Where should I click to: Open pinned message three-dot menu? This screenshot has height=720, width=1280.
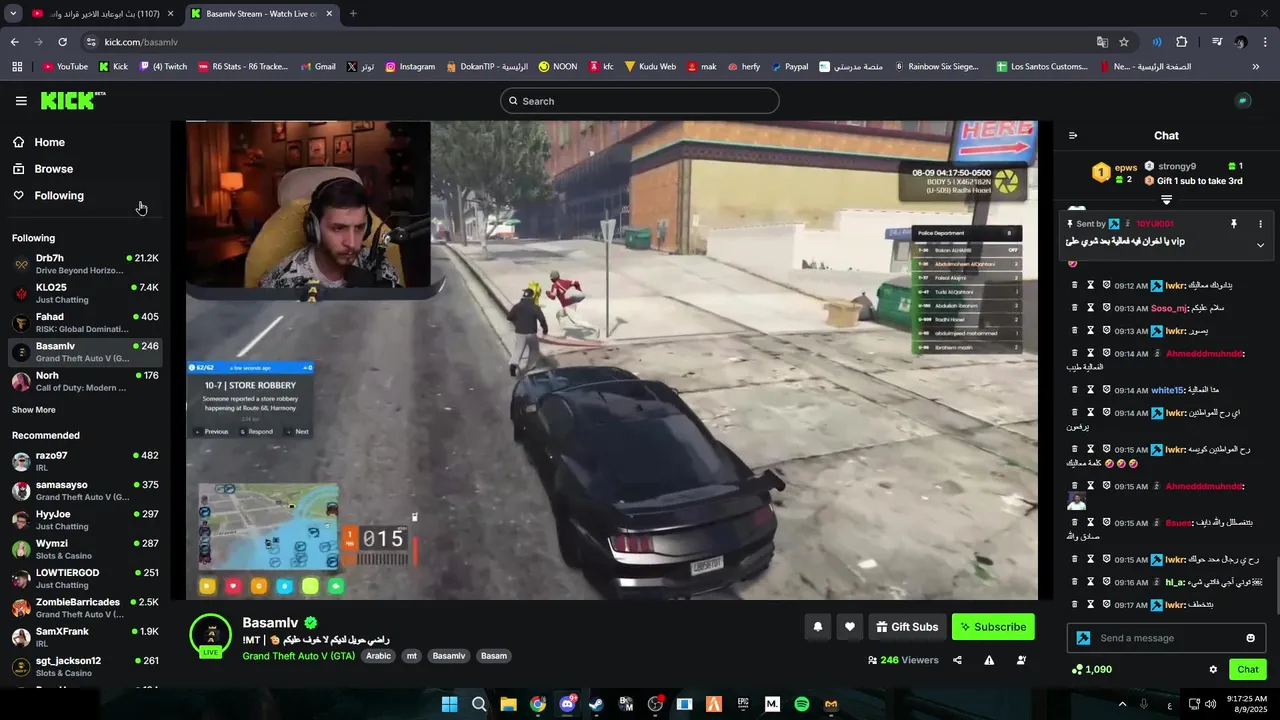pyautogui.click(x=1260, y=224)
